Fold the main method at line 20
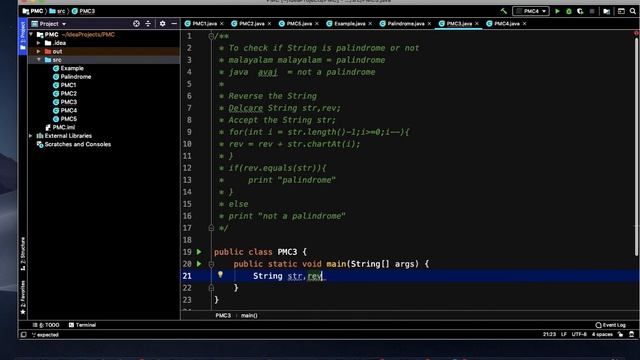640x360 pixels. point(211,264)
